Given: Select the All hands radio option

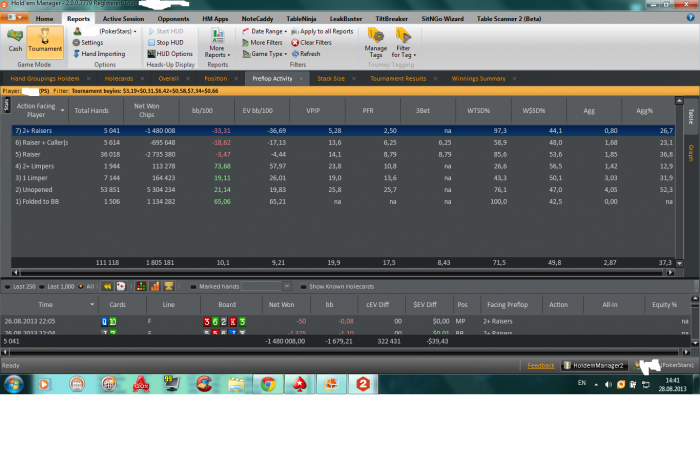Looking at the screenshot, I should coord(87,287).
